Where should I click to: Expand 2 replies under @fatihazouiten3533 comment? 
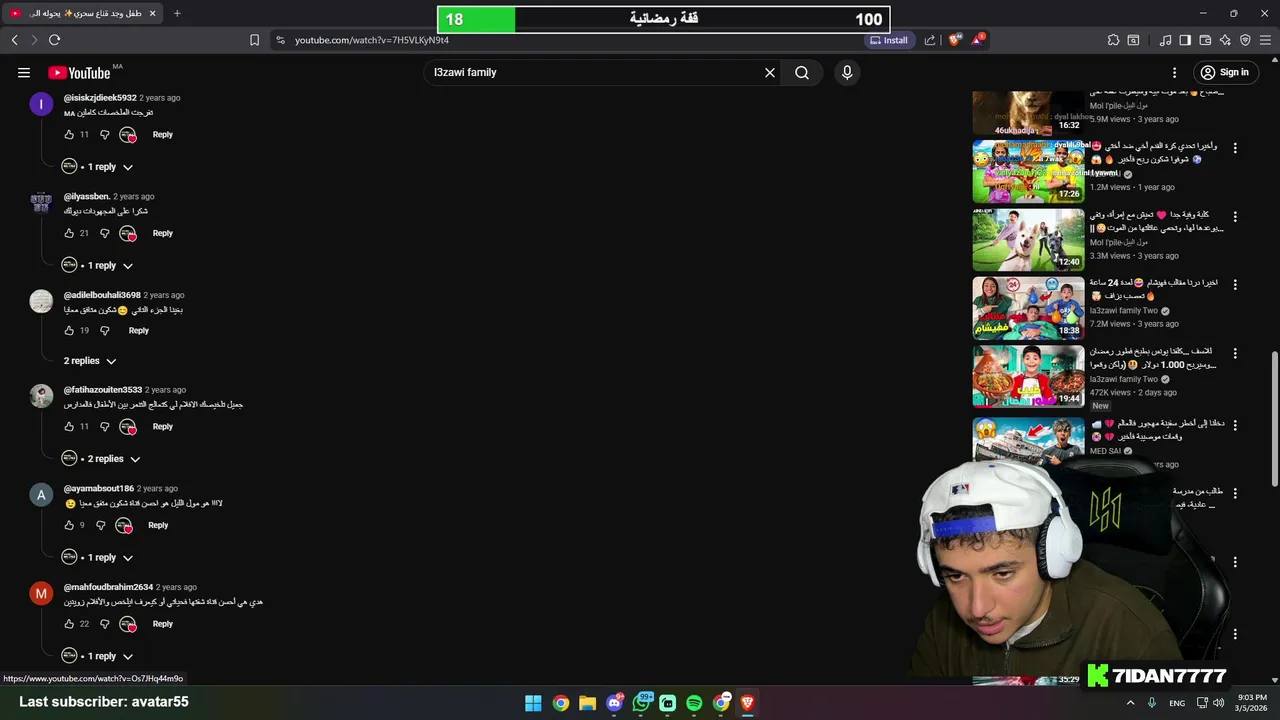click(x=102, y=459)
